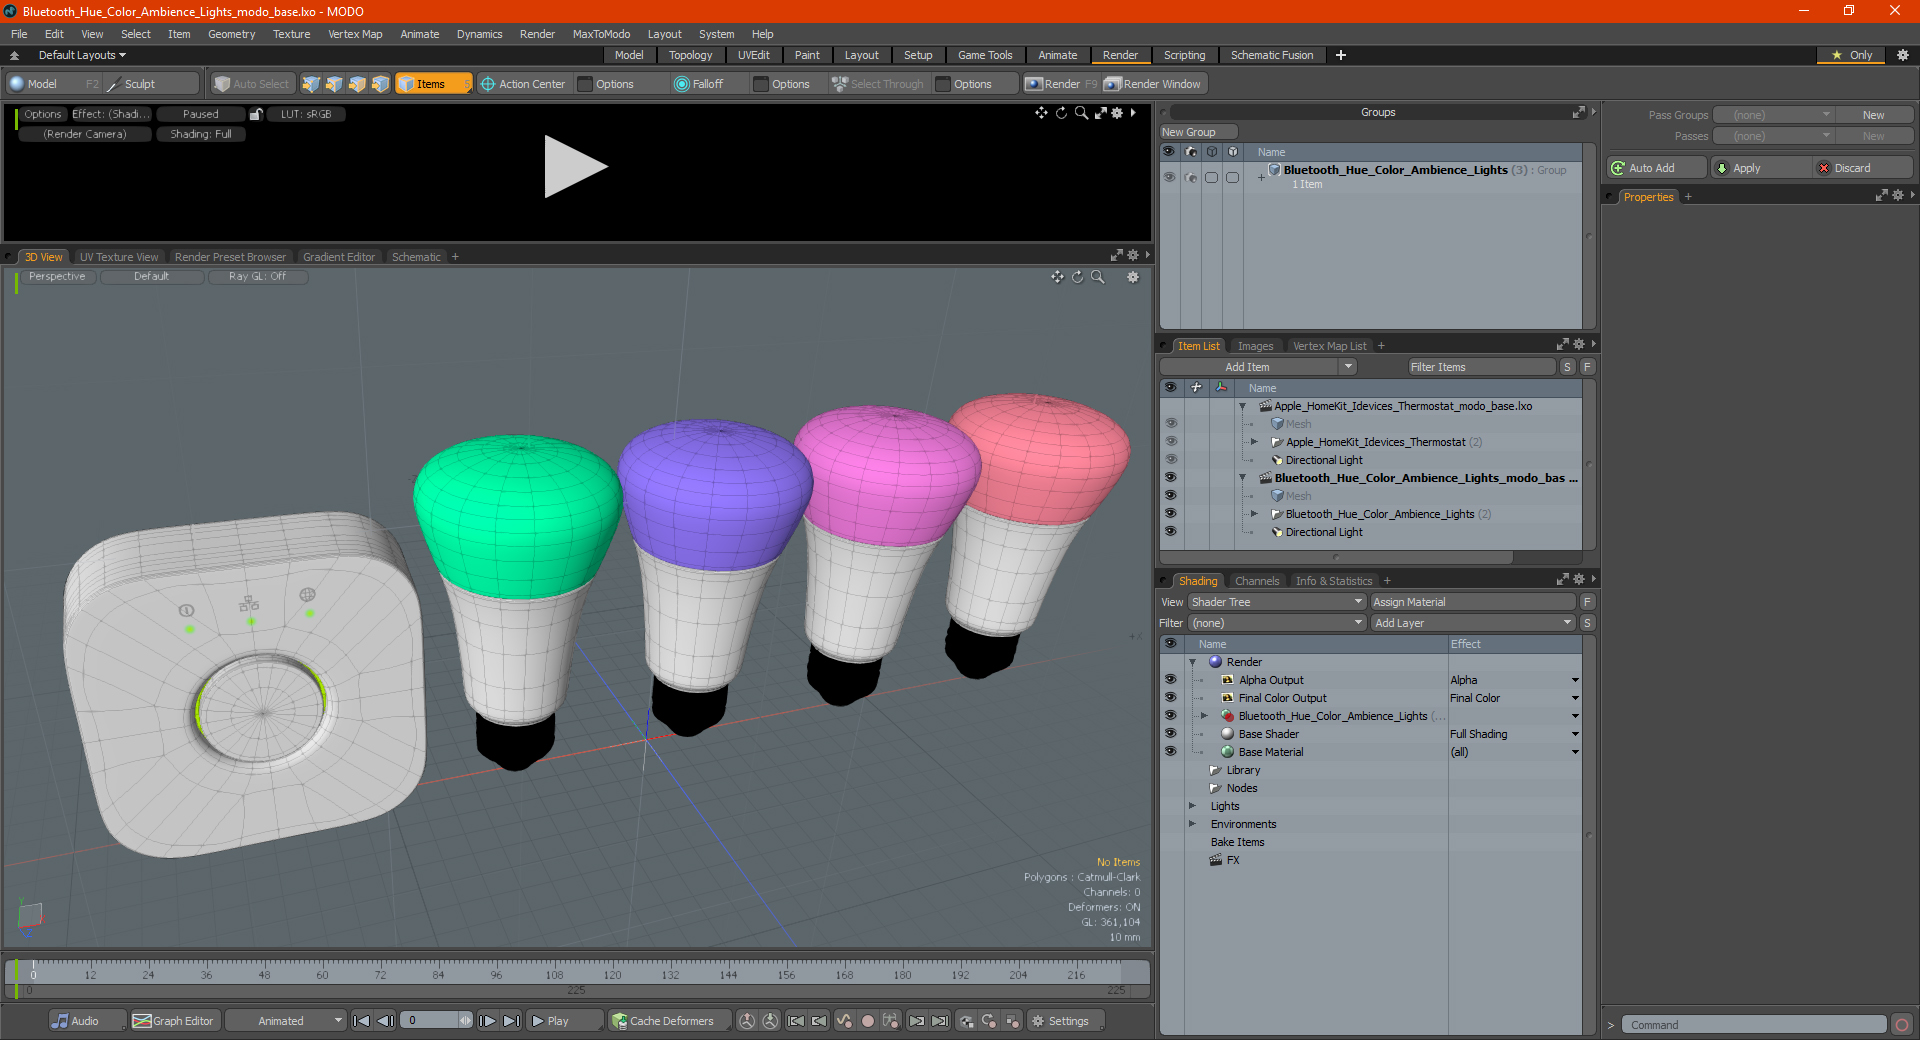Image resolution: width=1920 pixels, height=1040 pixels.
Task: Open the Add Item dropdown
Action: coord(1348,367)
